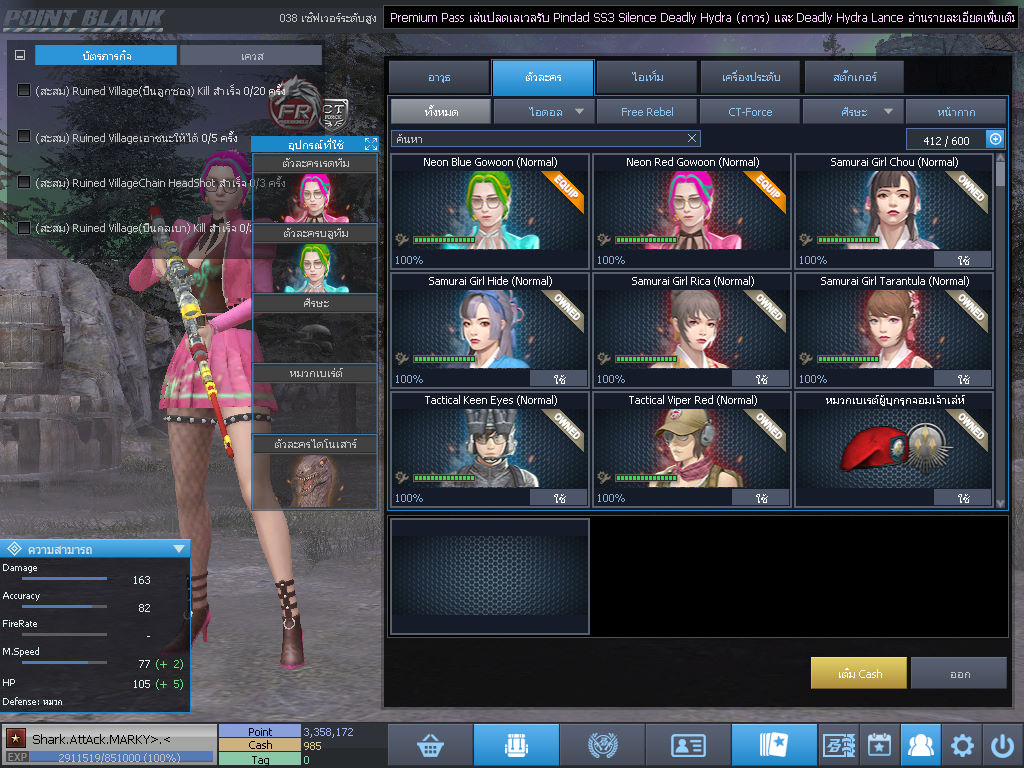Viewport: 1024px width, 768px height.
Task: Open the บัตรภารกิจ tab
Action: (x=106, y=56)
